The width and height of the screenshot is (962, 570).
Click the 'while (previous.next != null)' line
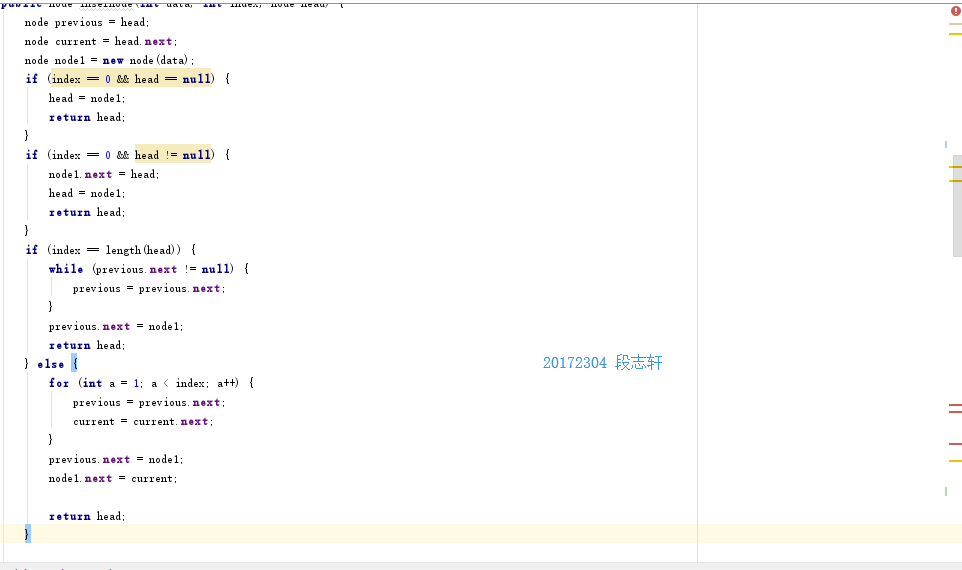148,269
